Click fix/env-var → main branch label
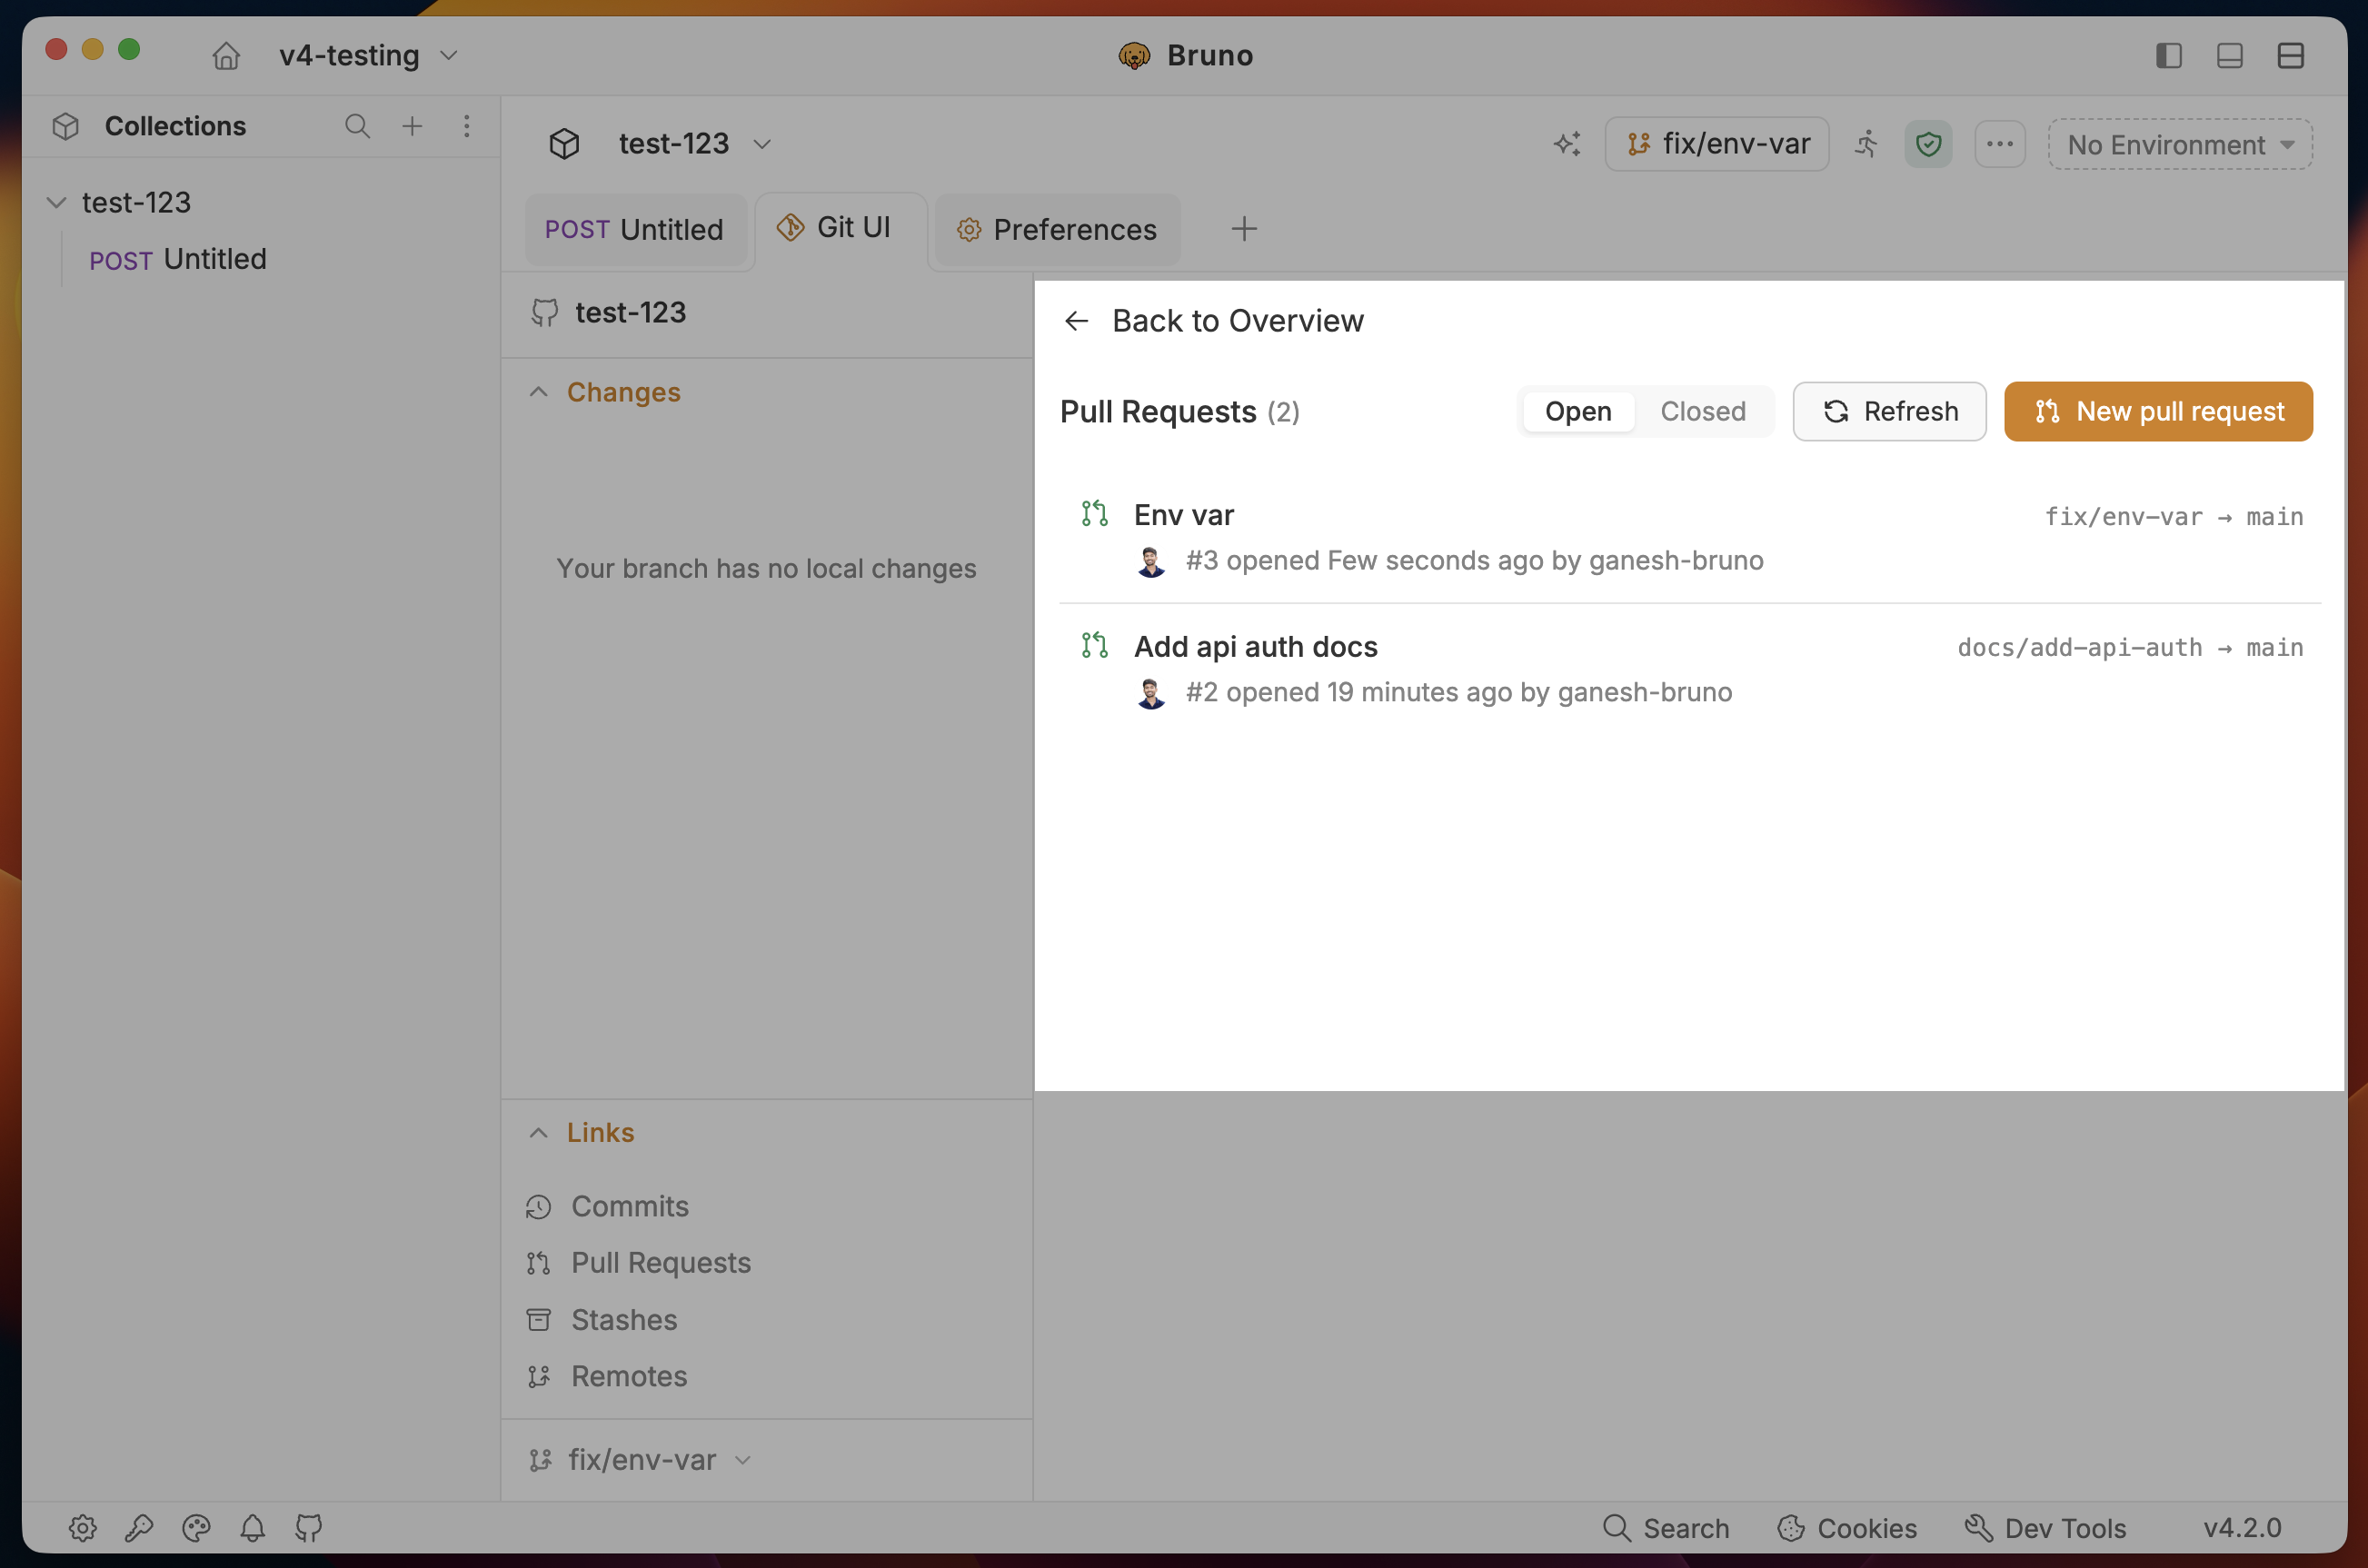The width and height of the screenshot is (2368, 1568). (x=2174, y=517)
